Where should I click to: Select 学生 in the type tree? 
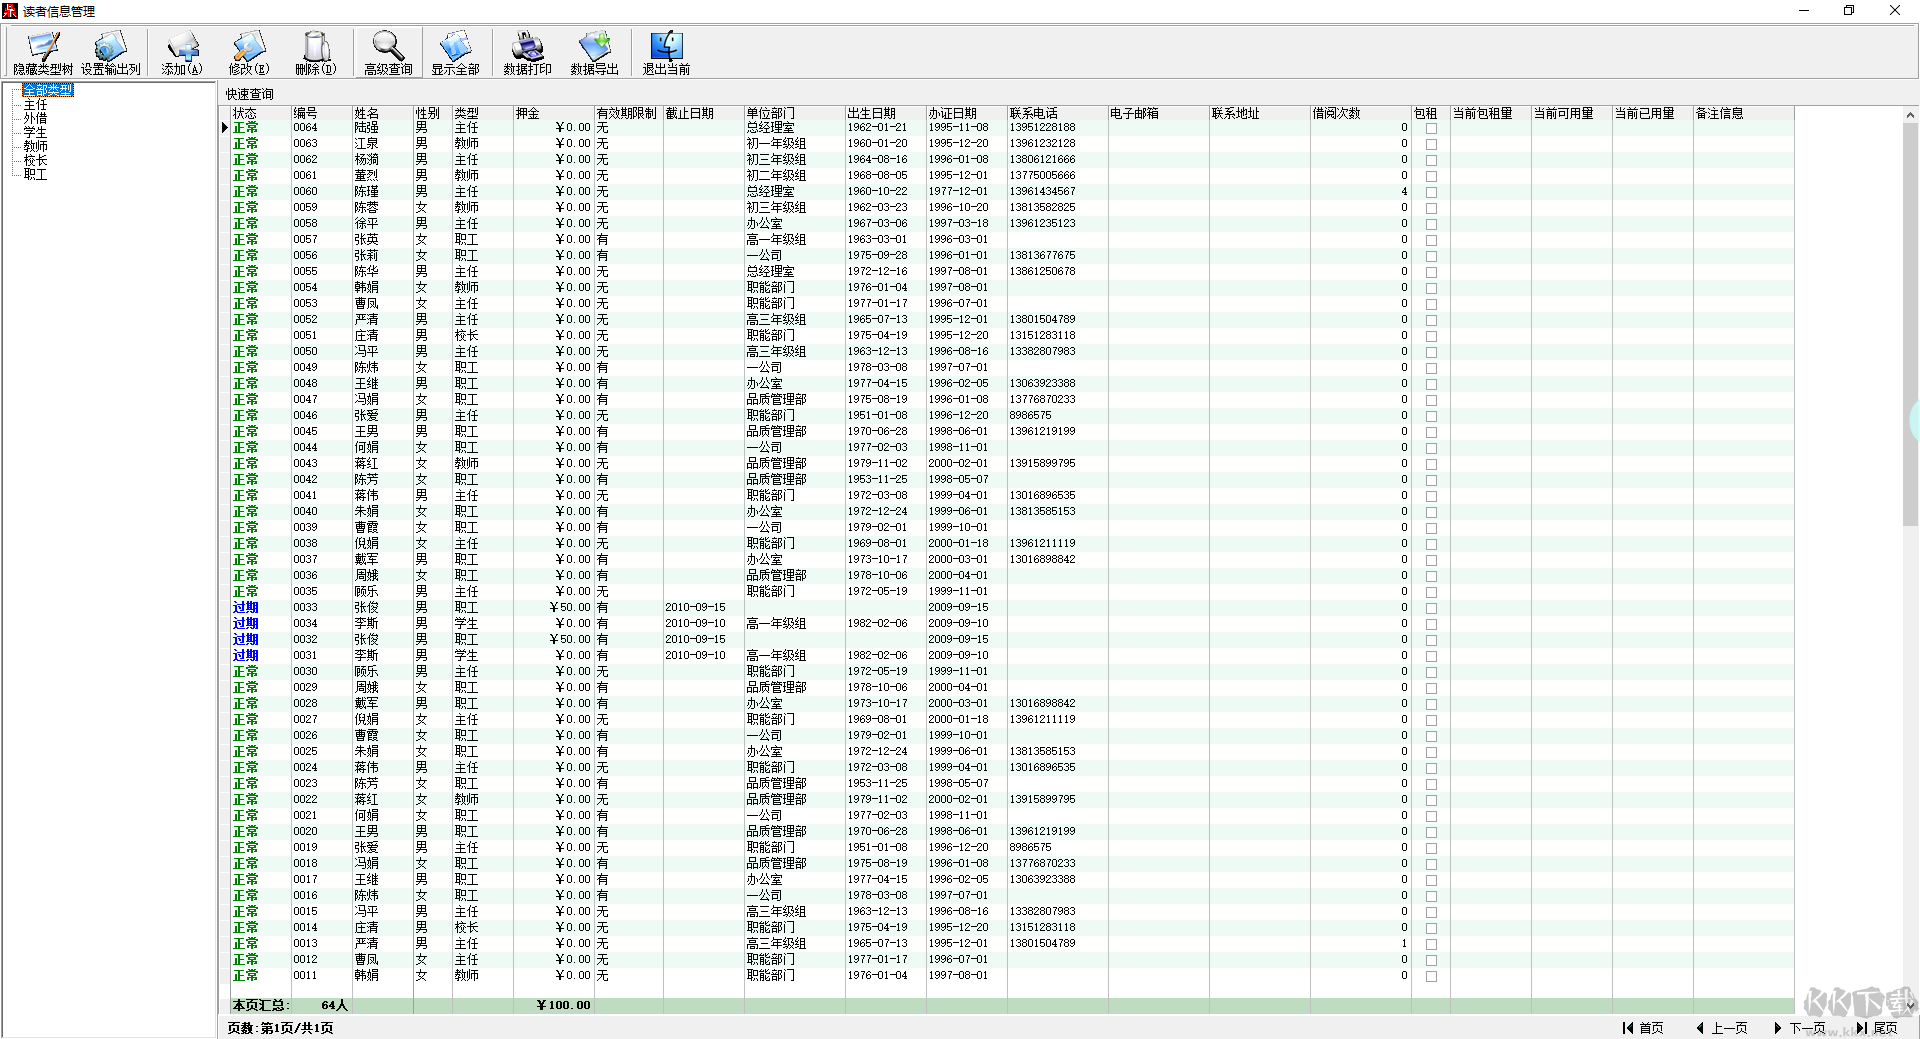tap(35, 132)
